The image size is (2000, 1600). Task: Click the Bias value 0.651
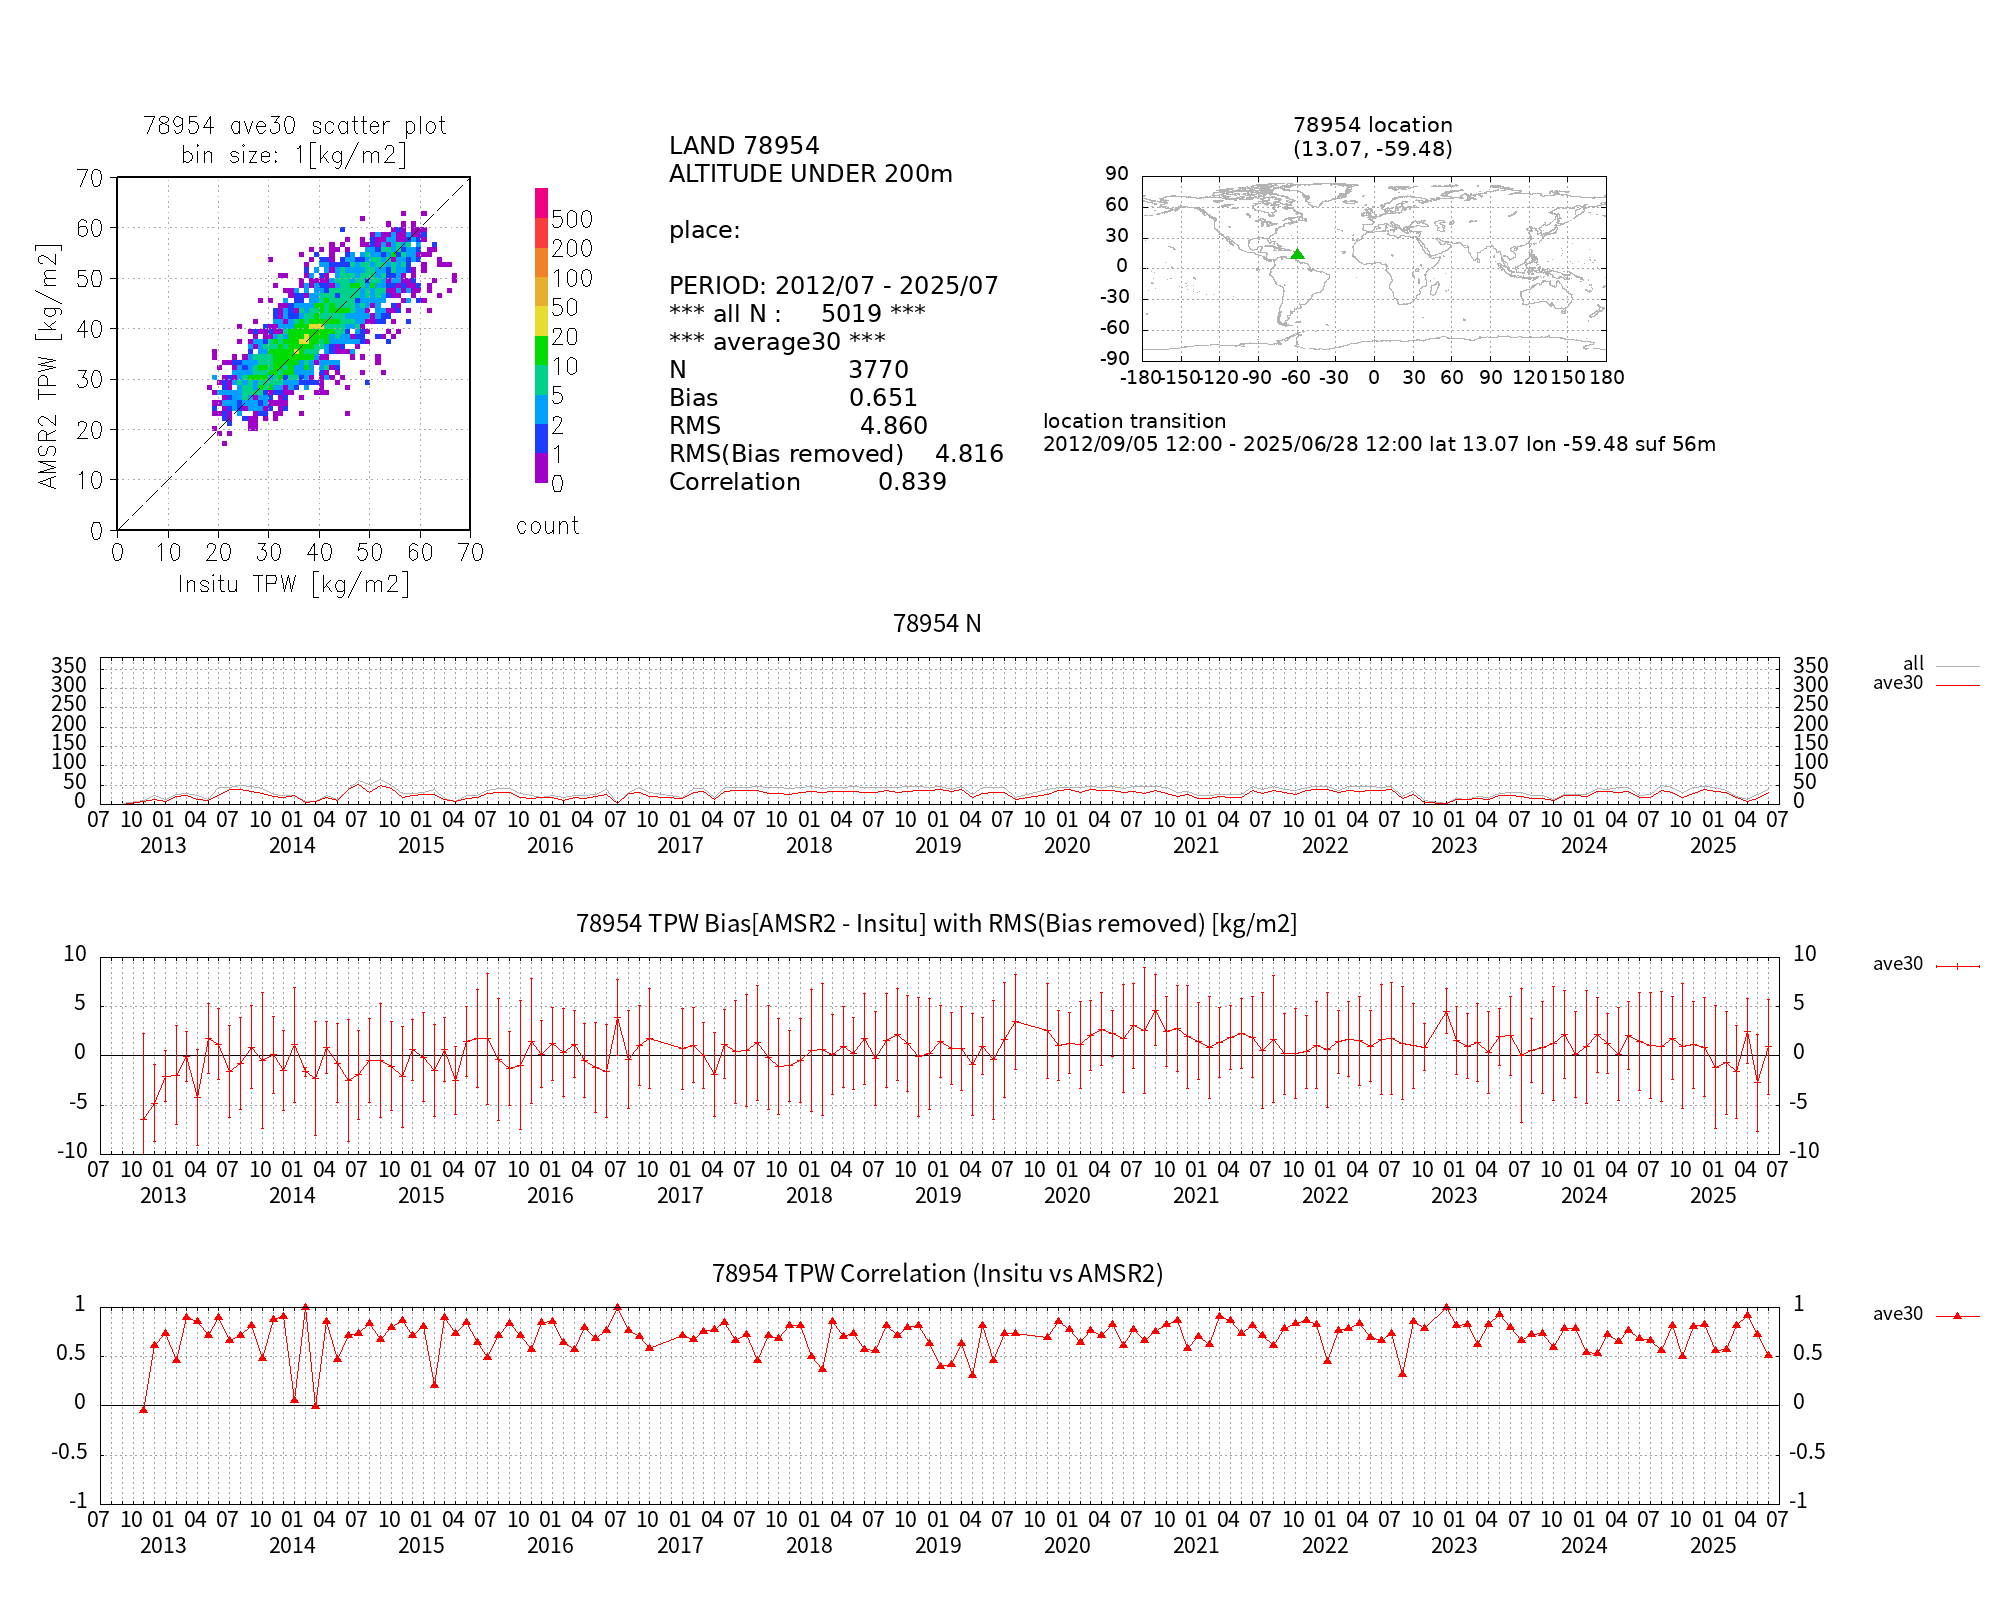pos(883,398)
